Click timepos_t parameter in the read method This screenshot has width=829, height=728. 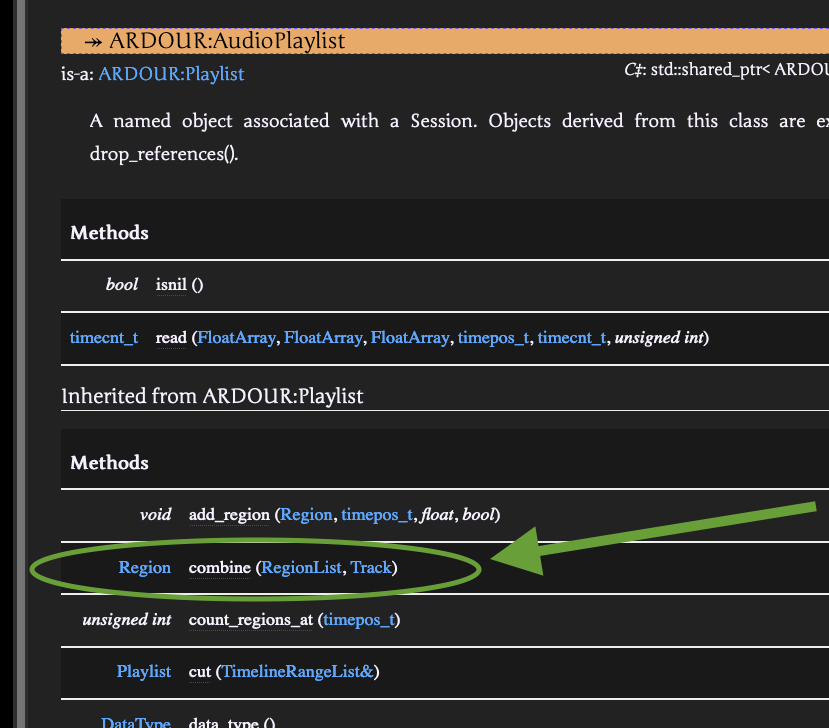click(493, 338)
